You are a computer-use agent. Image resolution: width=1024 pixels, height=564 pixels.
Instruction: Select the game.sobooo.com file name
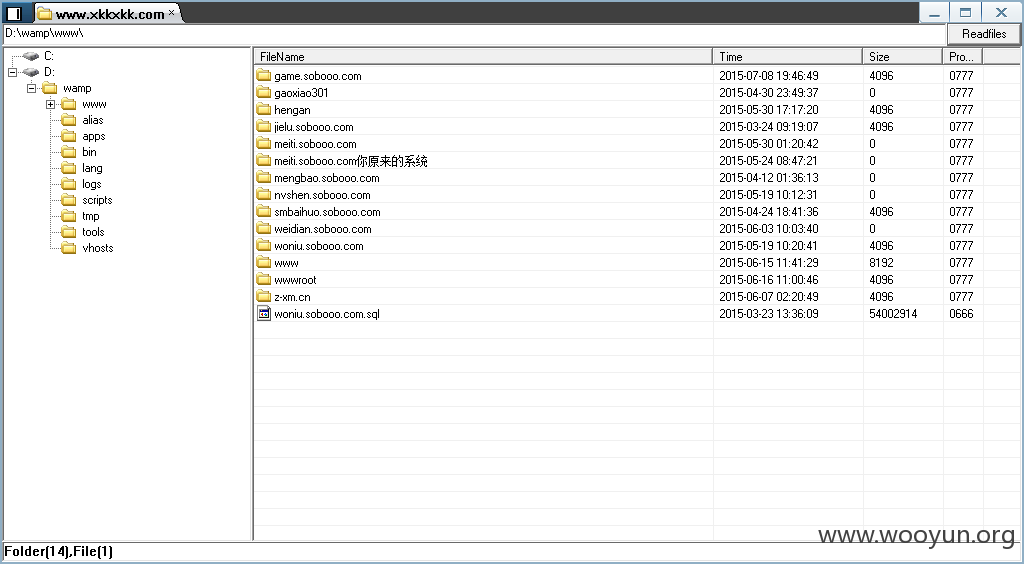[x=317, y=76]
